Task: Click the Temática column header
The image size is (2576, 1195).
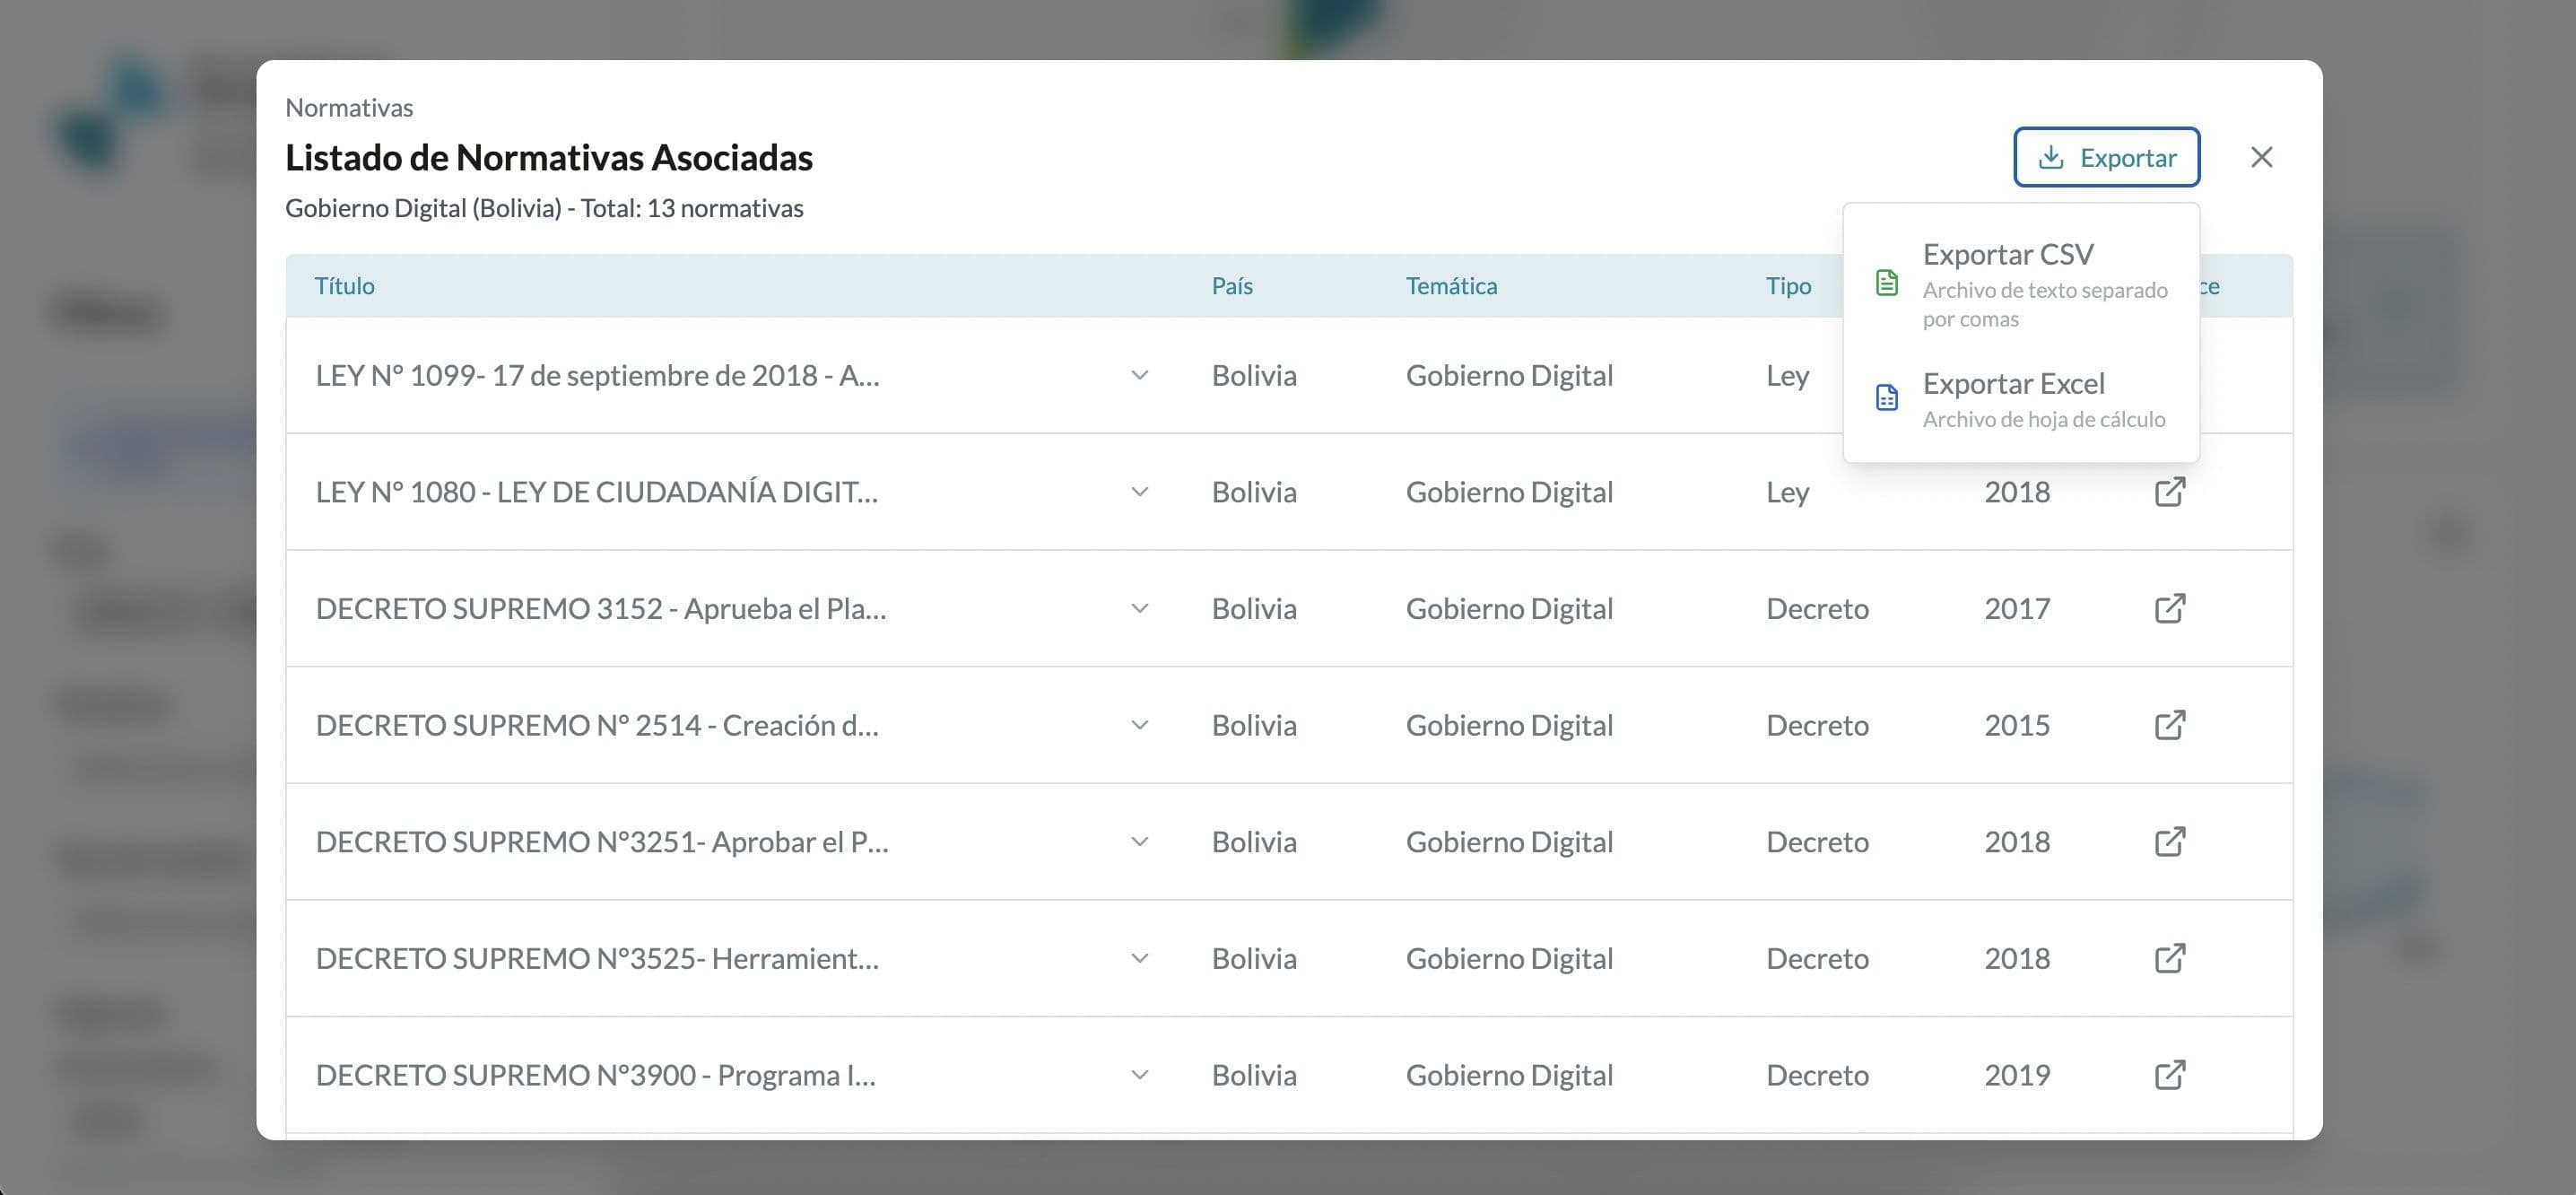Action: [x=1451, y=286]
